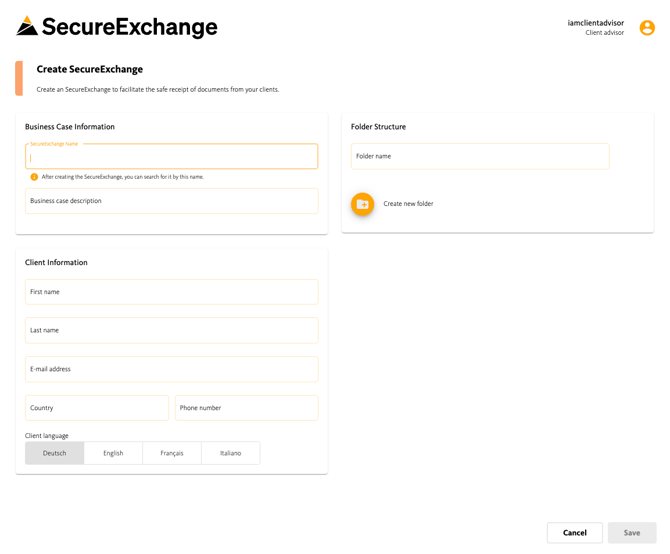Click the Create new folder label
The width and height of the screenshot is (670, 554).
[x=408, y=204]
